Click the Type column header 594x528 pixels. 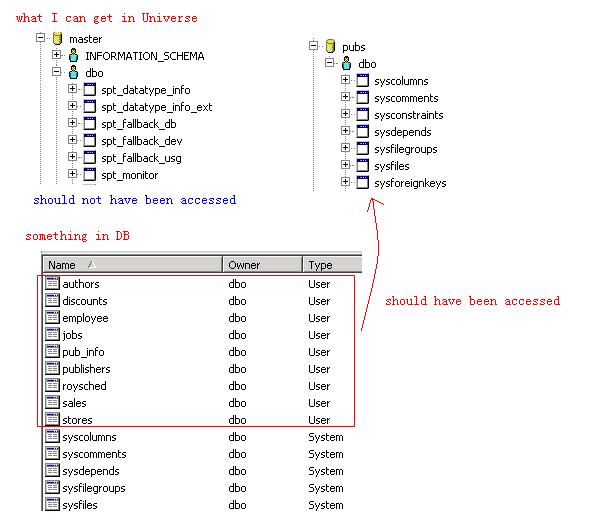[332, 264]
